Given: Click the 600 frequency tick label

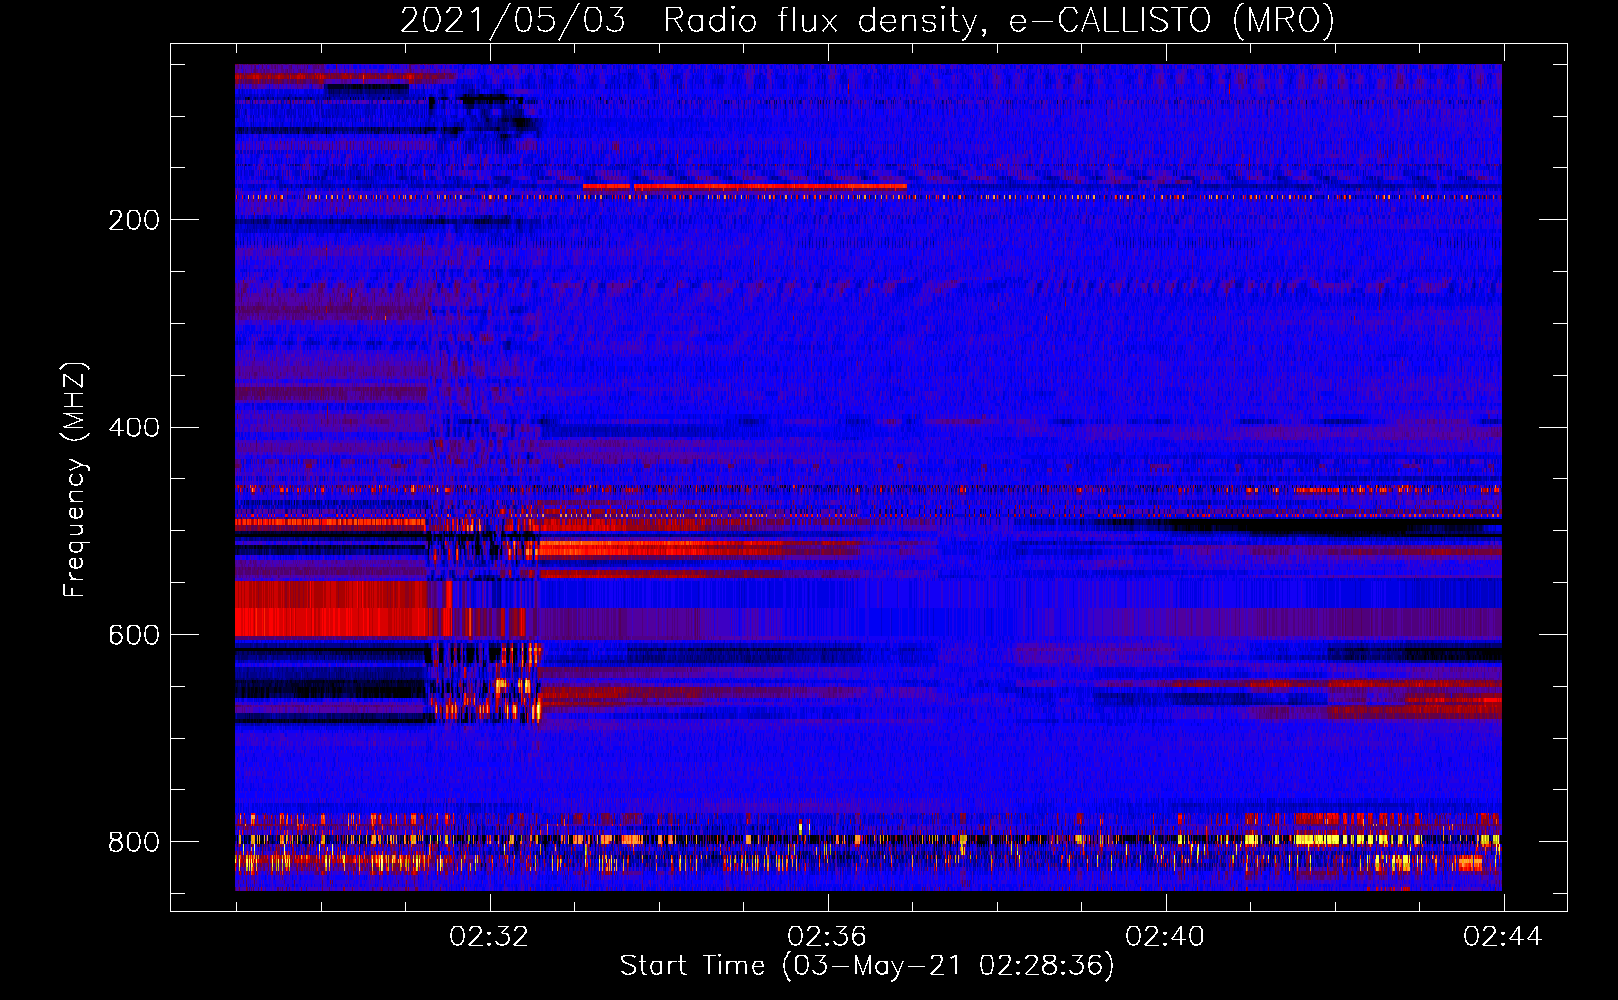Looking at the screenshot, I should tap(134, 635).
